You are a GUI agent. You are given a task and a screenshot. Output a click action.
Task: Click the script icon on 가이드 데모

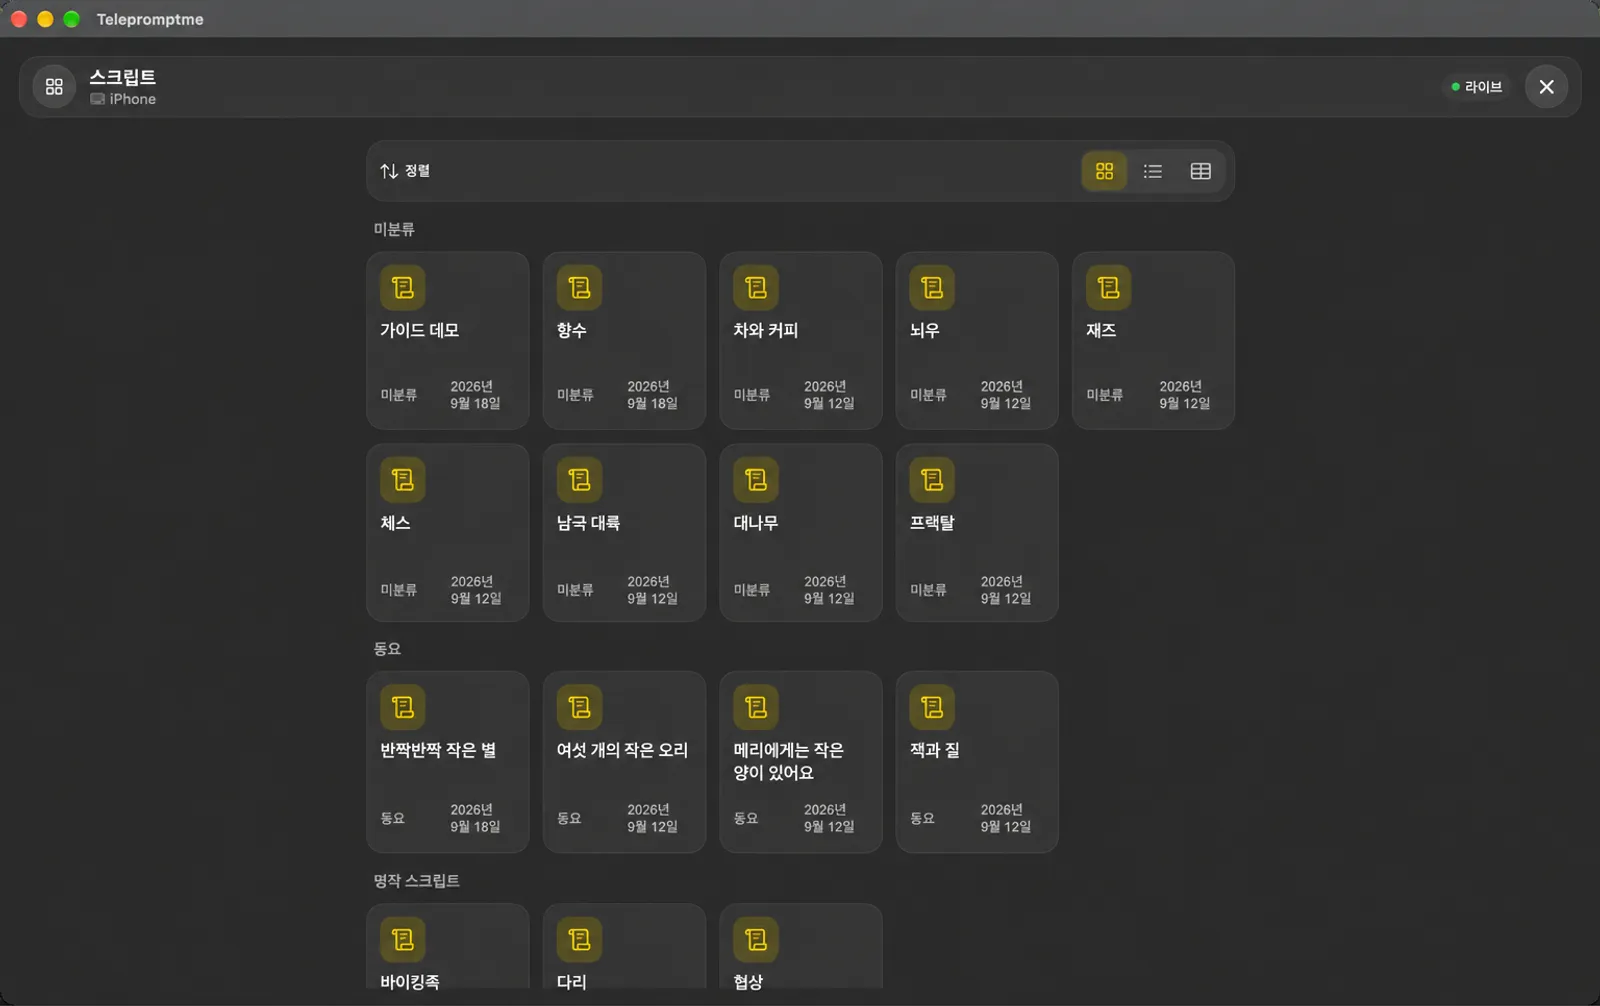pyautogui.click(x=403, y=288)
